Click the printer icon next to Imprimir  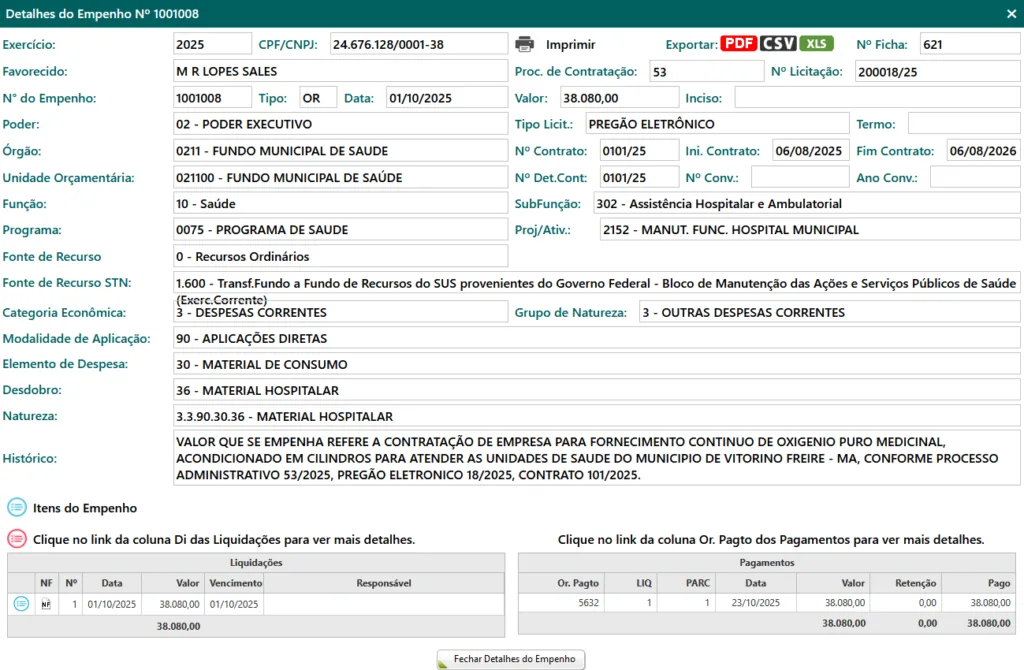pyautogui.click(x=525, y=44)
